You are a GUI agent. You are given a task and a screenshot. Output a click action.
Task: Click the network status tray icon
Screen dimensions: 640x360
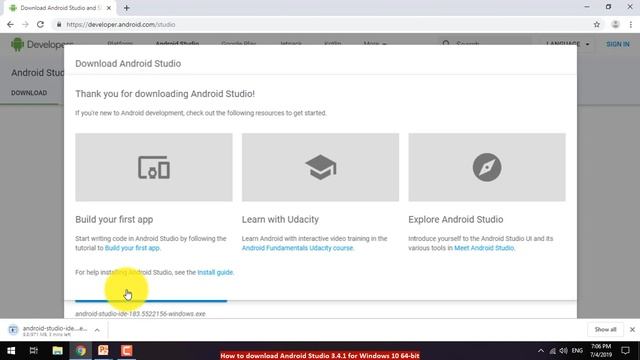[552, 351]
